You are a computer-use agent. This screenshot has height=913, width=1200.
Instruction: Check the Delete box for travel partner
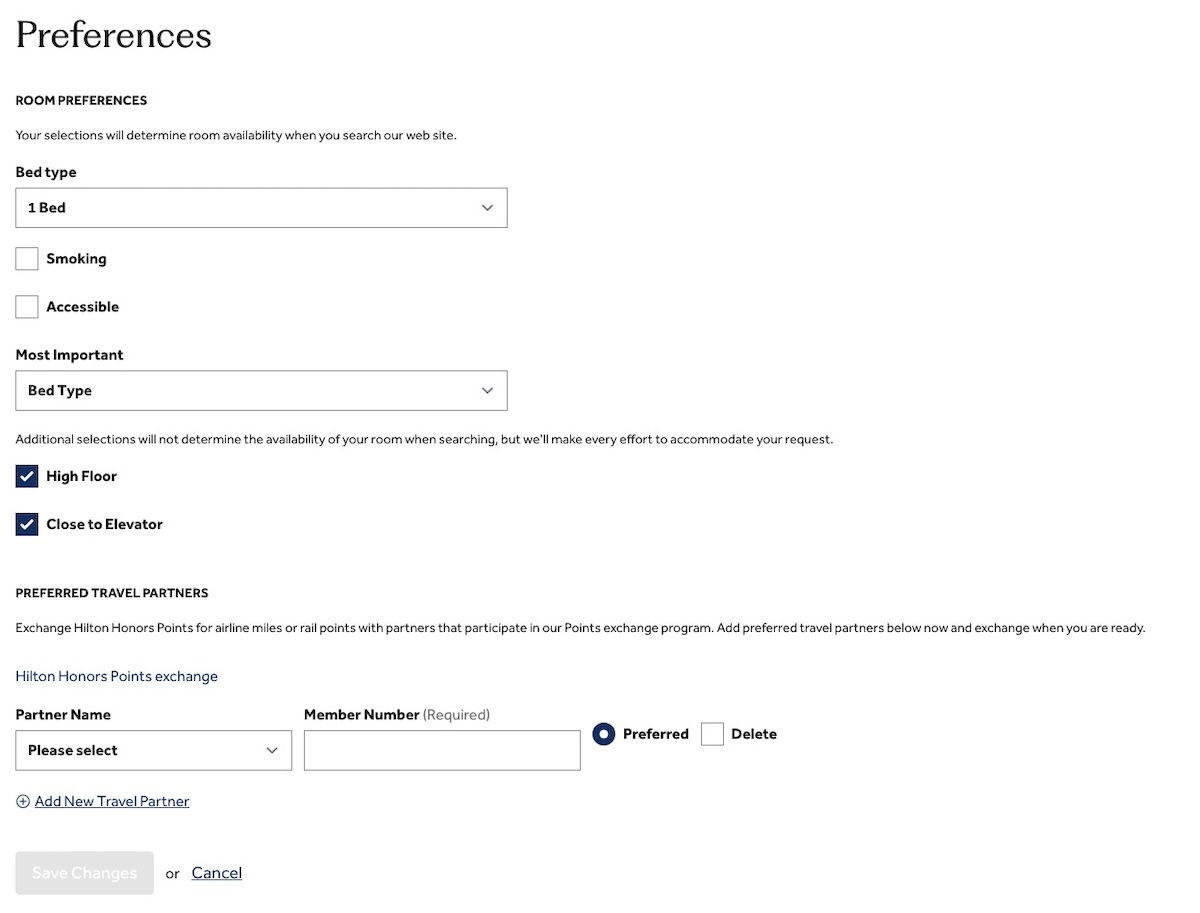(x=712, y=734)
